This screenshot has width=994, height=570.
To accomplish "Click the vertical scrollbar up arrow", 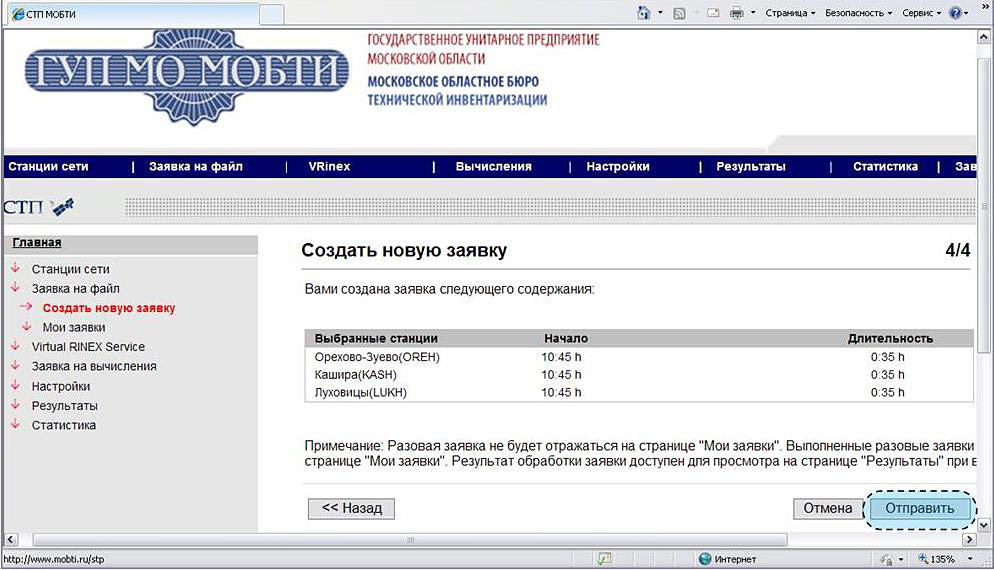I will click(983, 37).
